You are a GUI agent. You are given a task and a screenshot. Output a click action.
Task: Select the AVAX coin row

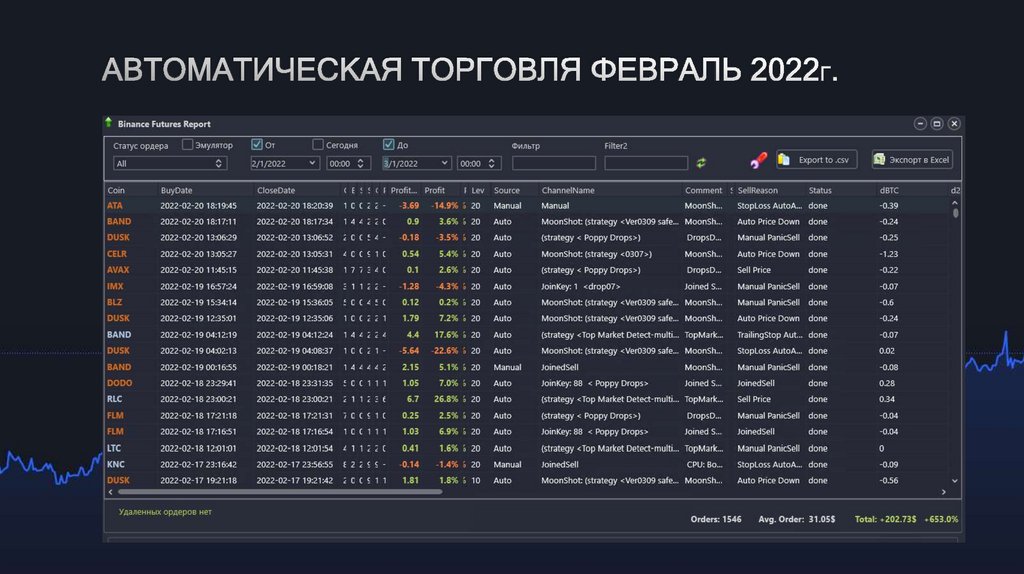528,270
